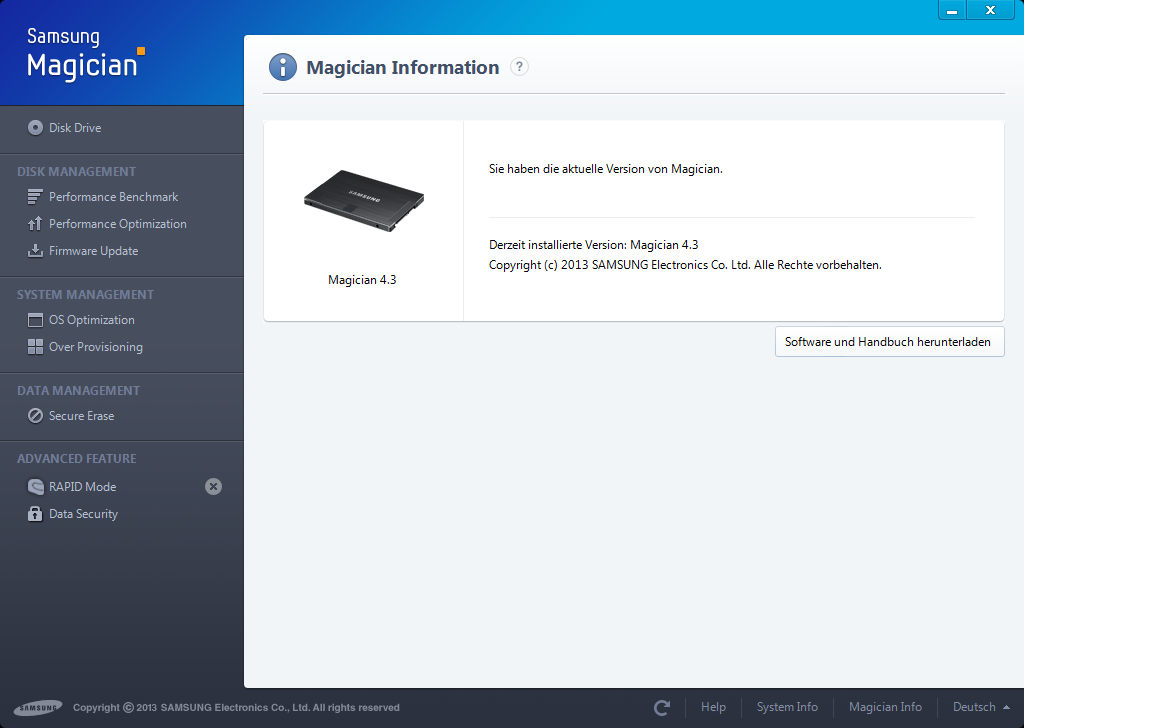Image resolution: width=1152 pixels, height=728 pixels.
Task: Go to Performance Optimization
Action: pyautogui.click(x=118, y=224)
